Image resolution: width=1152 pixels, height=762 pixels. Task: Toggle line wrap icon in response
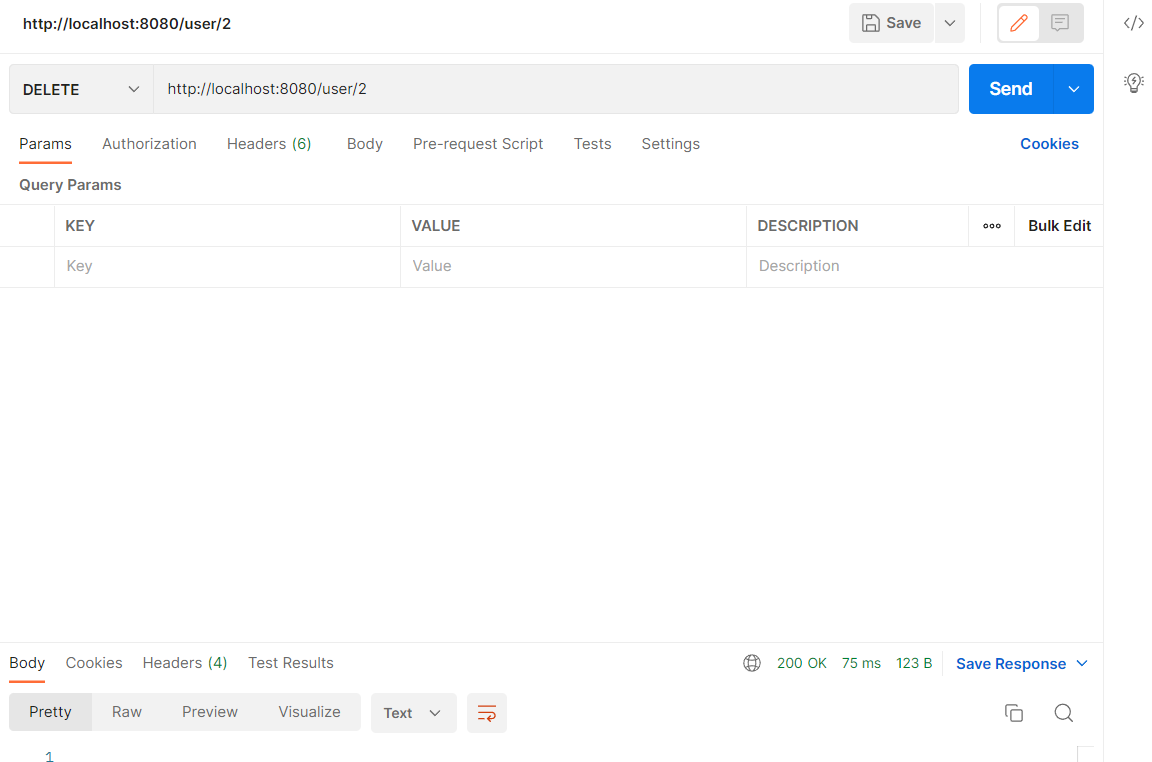486,713
